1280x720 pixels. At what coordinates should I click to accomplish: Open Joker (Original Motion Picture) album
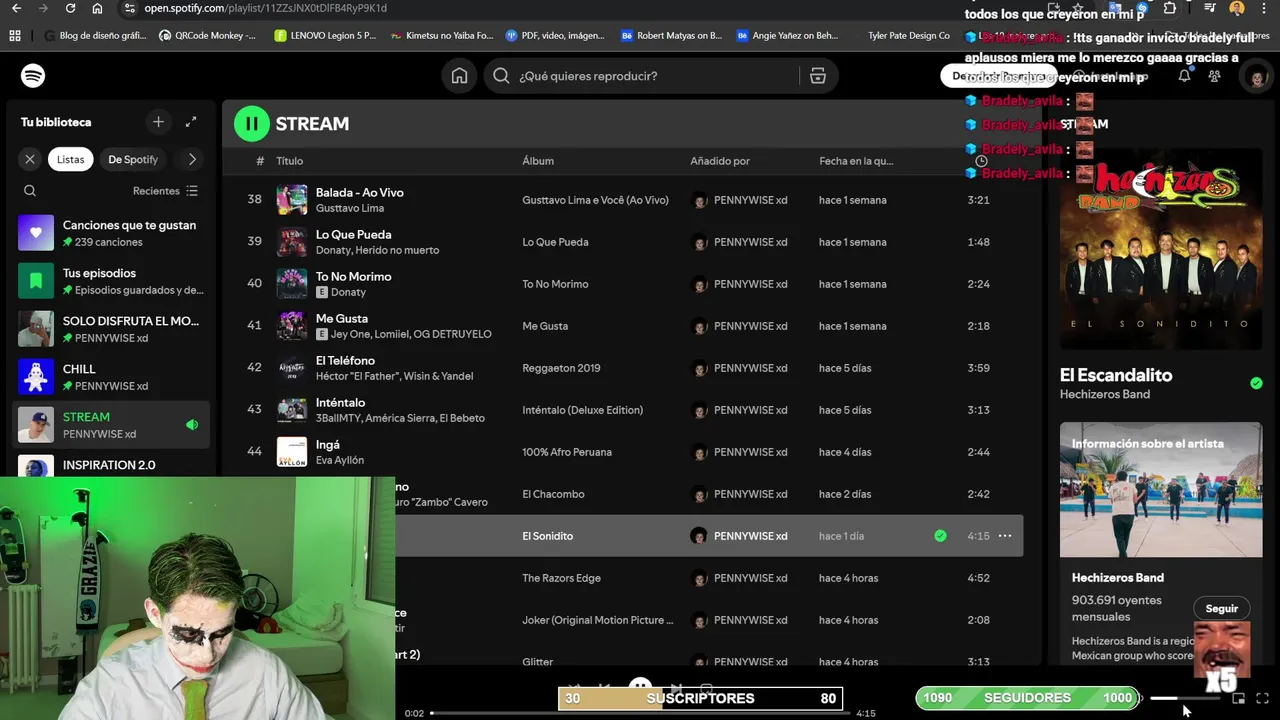point(598,620)
